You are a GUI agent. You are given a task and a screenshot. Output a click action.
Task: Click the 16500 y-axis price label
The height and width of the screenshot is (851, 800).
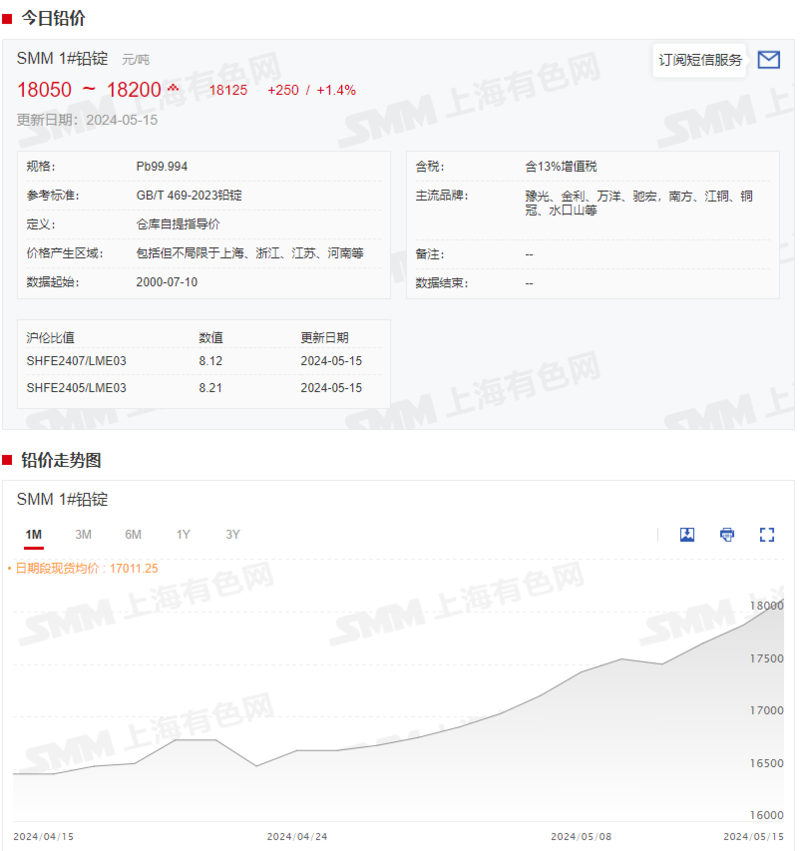coord(767,764)
